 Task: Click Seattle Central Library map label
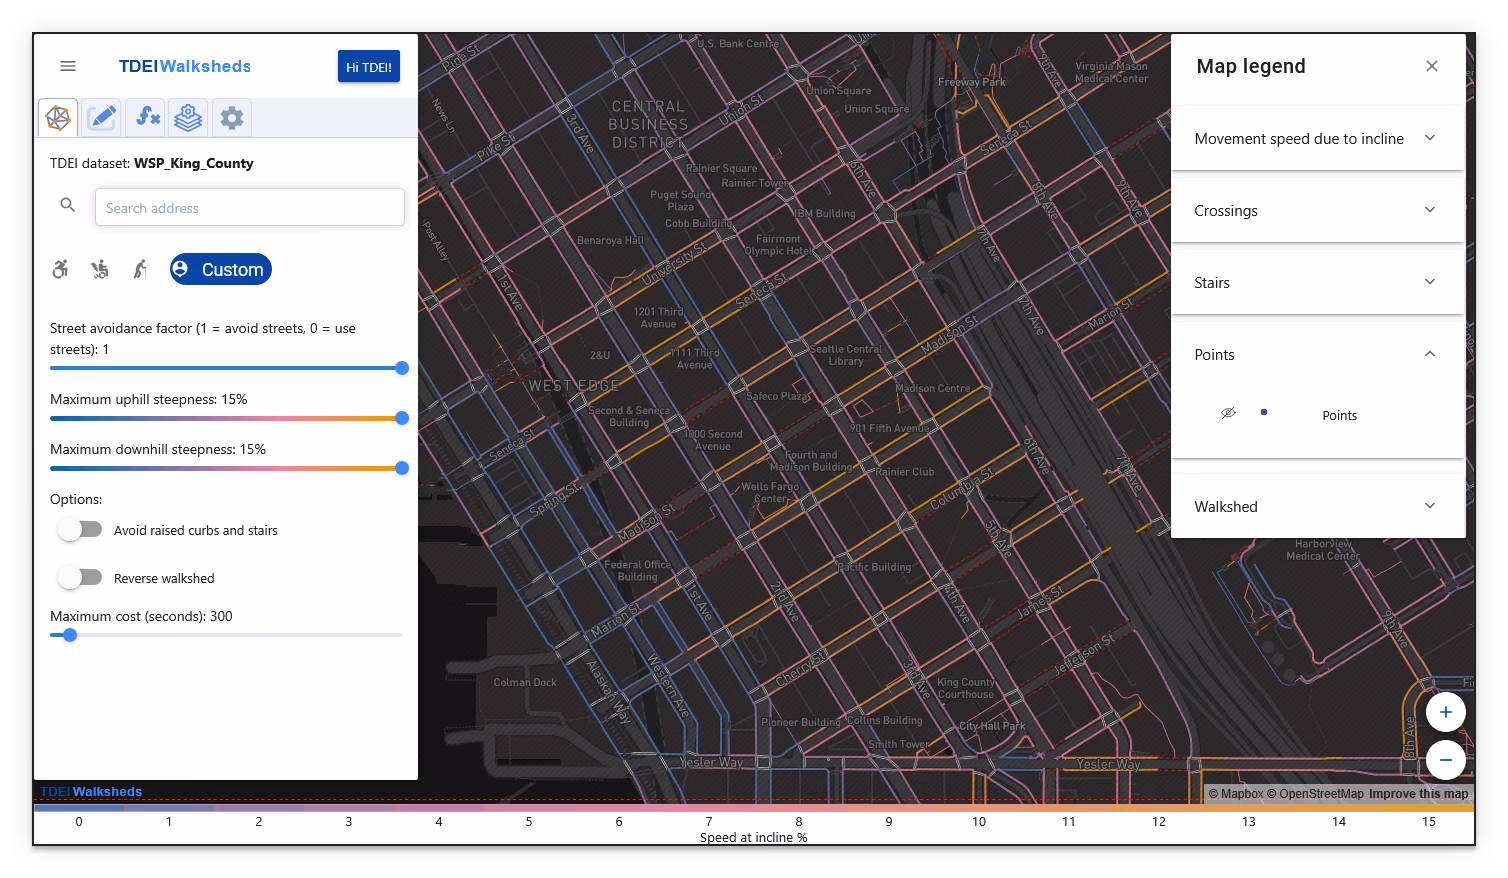(x=845, y=355)
